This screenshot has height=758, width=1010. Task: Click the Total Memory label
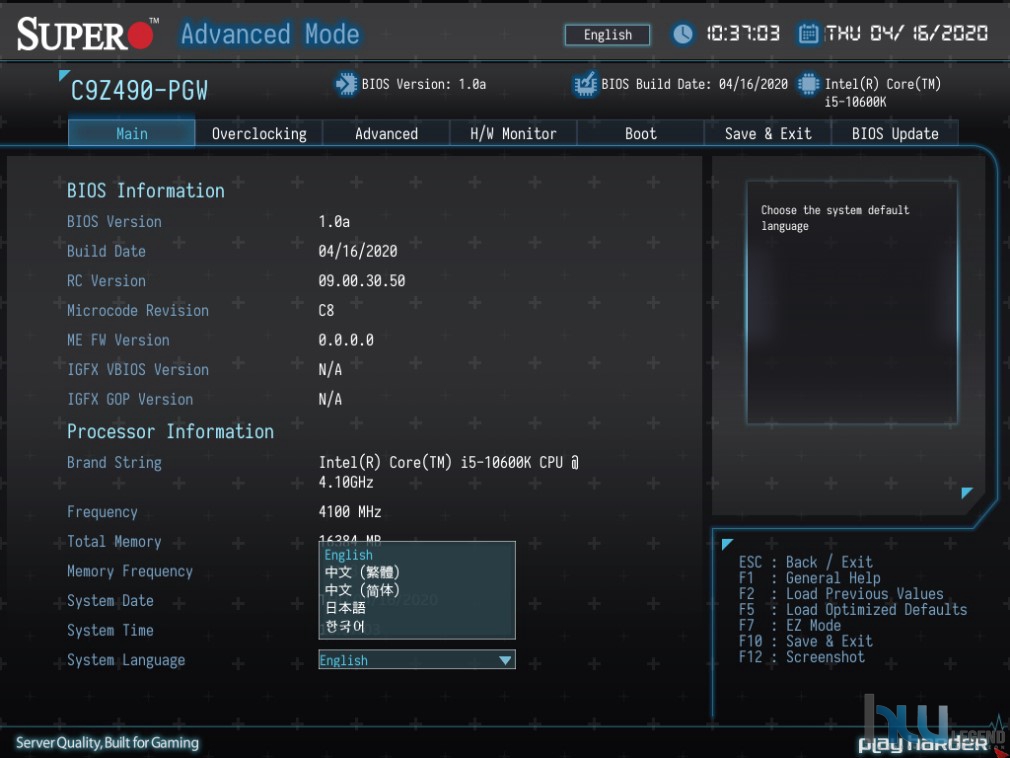click(x=114, y=542)
